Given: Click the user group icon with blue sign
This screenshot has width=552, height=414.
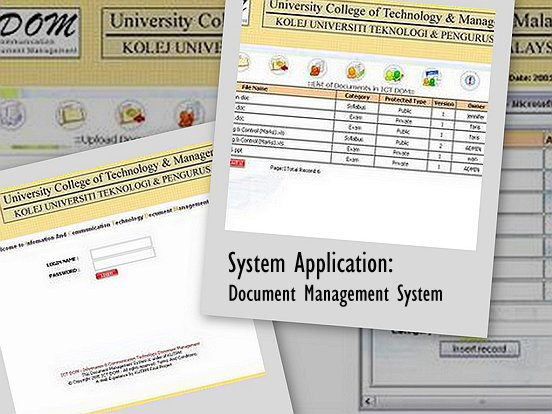Looking at the screenshot, I should click(x=431, y=78).
